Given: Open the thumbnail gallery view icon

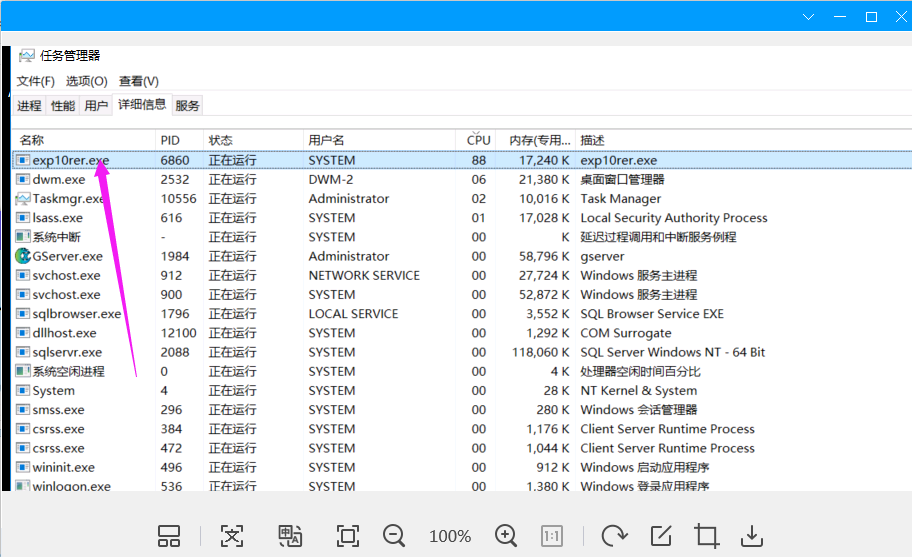Looking at the screenshot, I should pyautogui.click(x=169, y=535).
